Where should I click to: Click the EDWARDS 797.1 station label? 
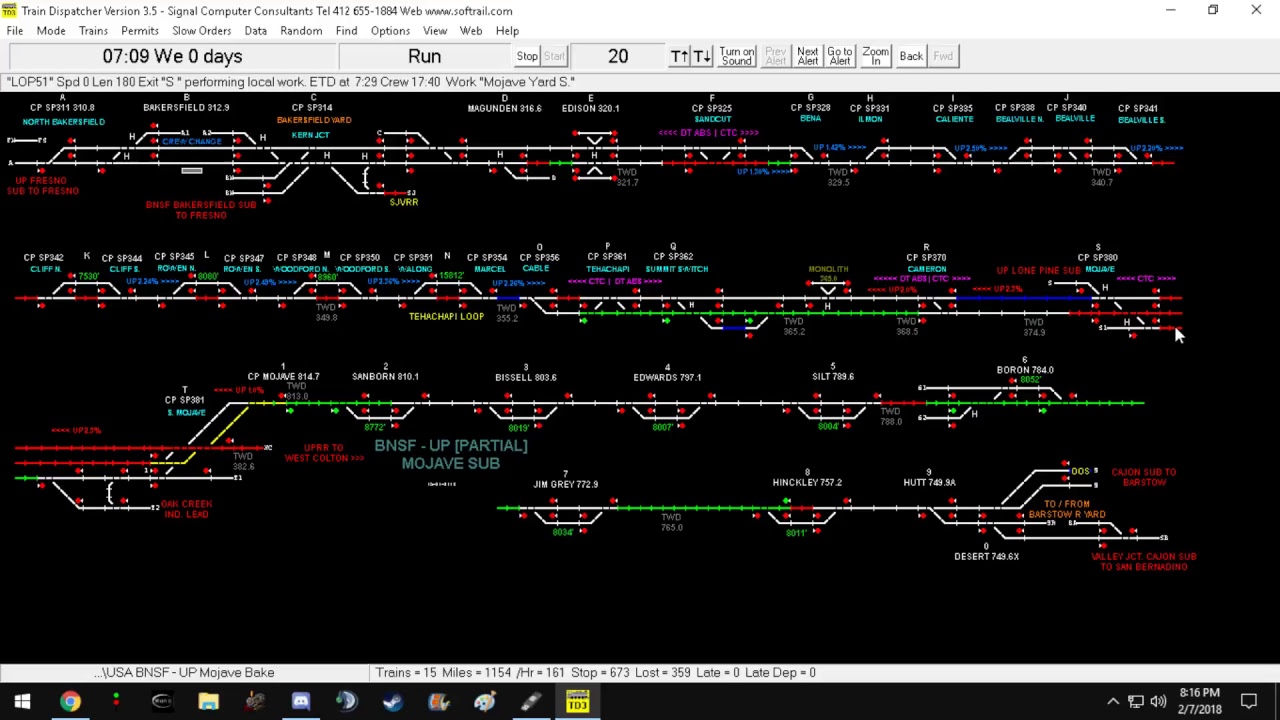click(x=667, y=377)
